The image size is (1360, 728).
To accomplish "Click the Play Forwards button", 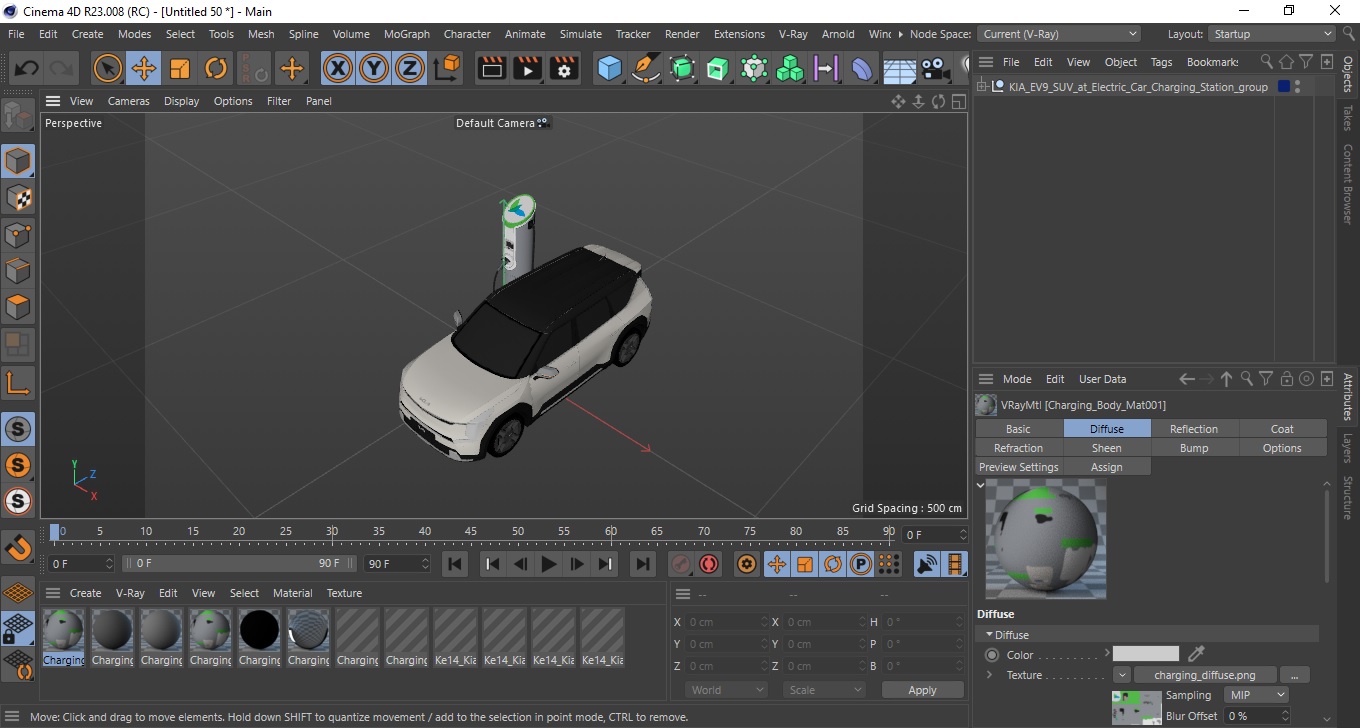I will (548, 564).
